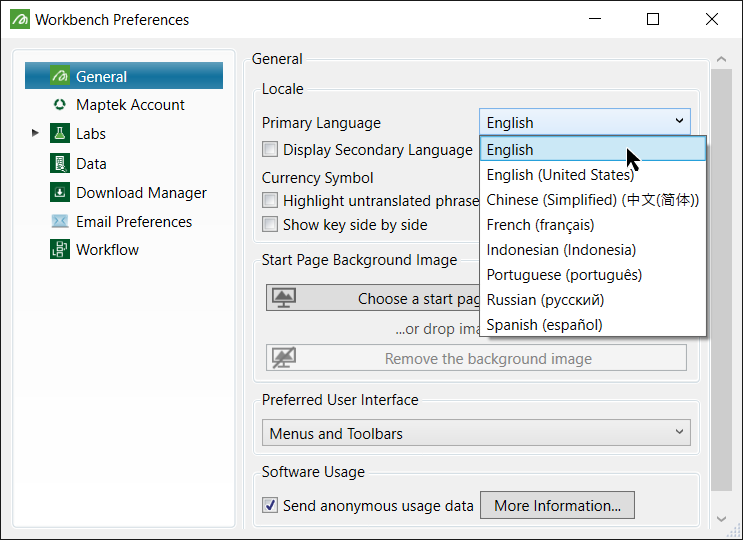Image resolution: width=743 pixels, height=540 pixels.
Task: Expand the Labs tree node arrow
Action: [35, 133]
